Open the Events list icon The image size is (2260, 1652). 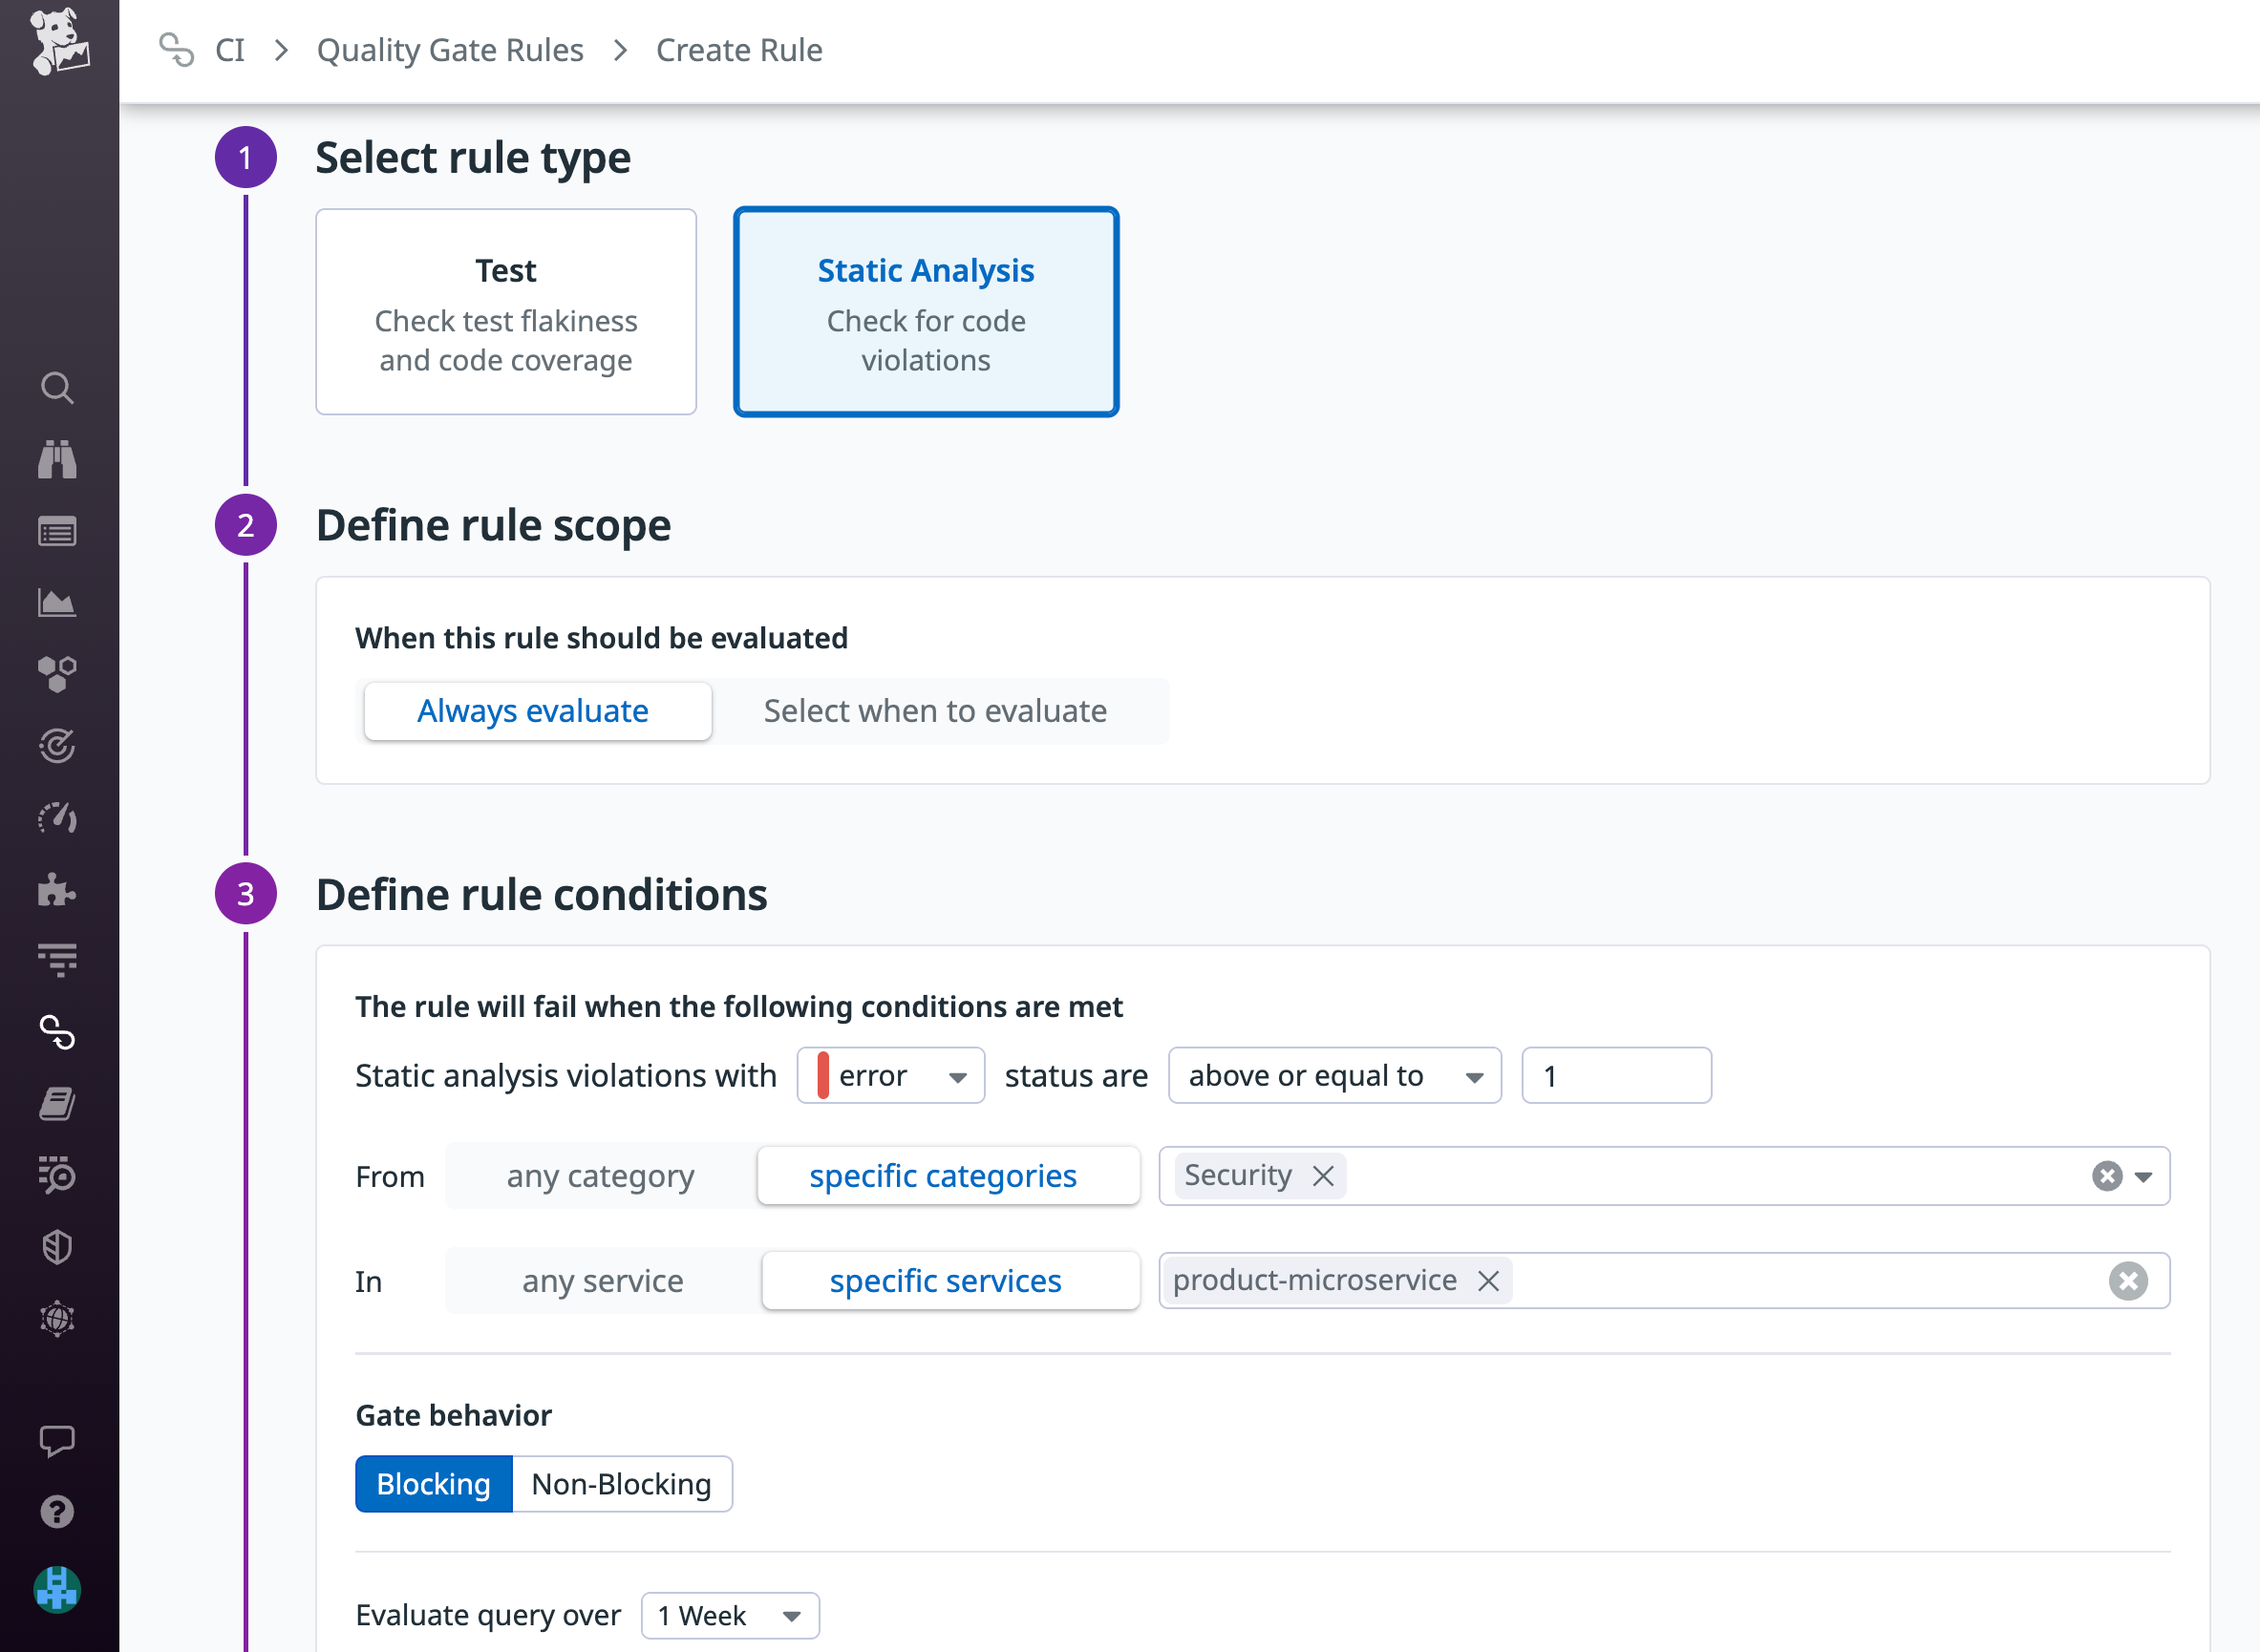[x=57, y=531]
